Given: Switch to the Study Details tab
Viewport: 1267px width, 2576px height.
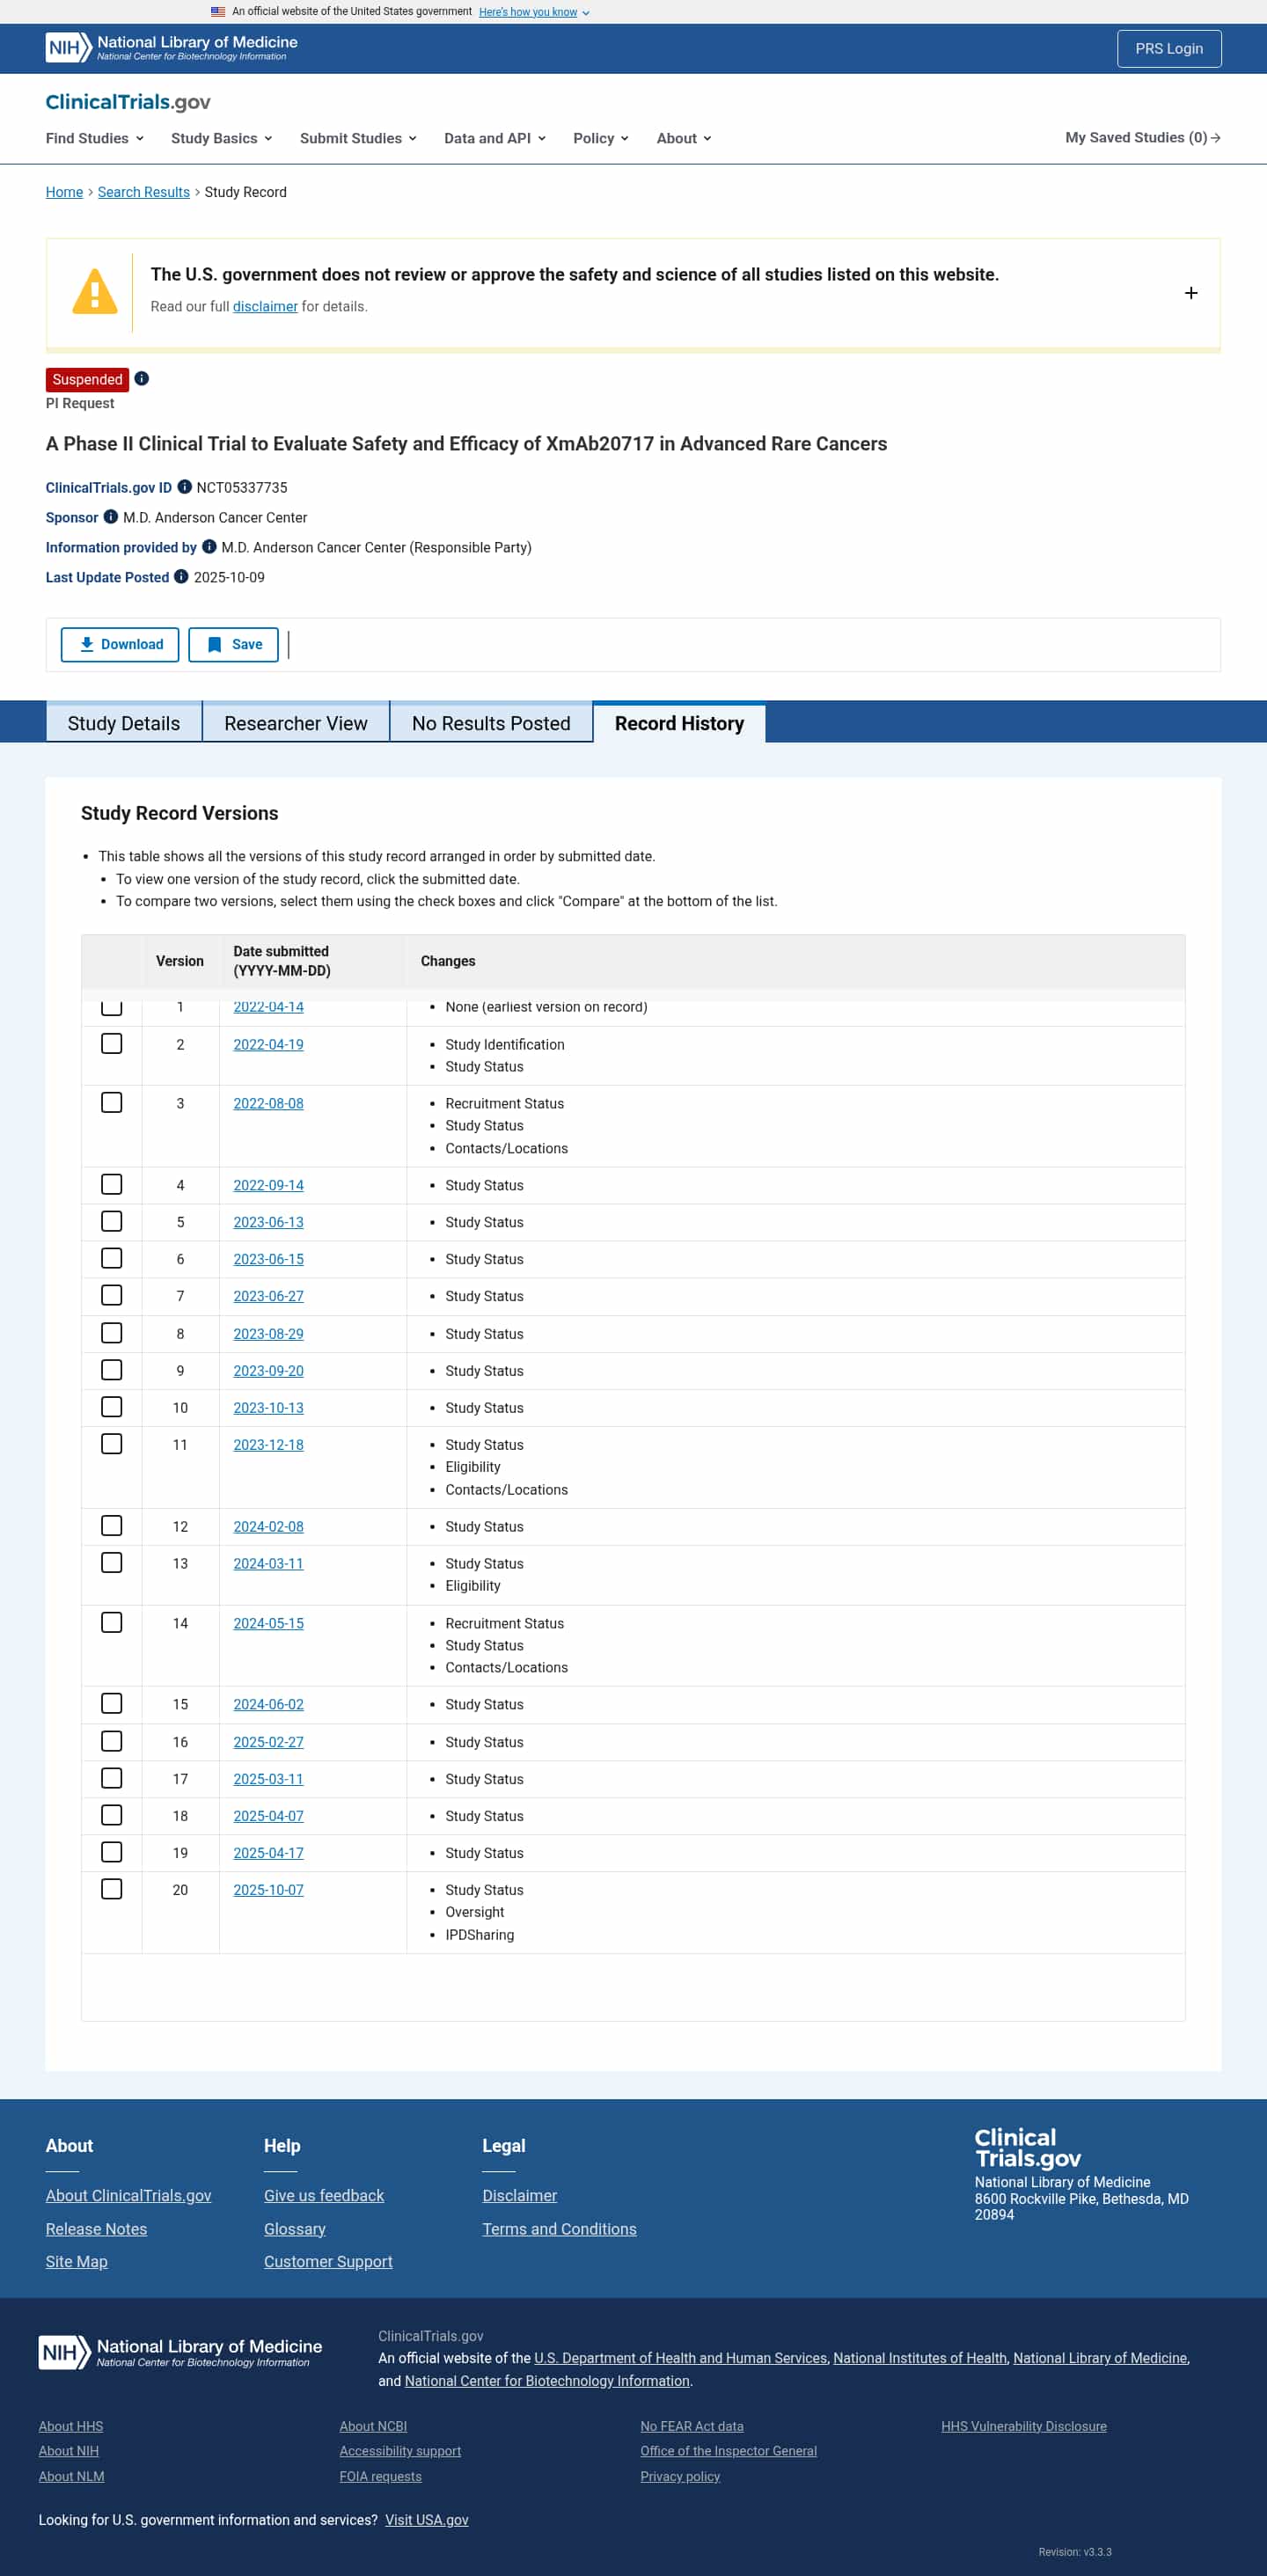Looking at the screenshot, I should (124, 723).
